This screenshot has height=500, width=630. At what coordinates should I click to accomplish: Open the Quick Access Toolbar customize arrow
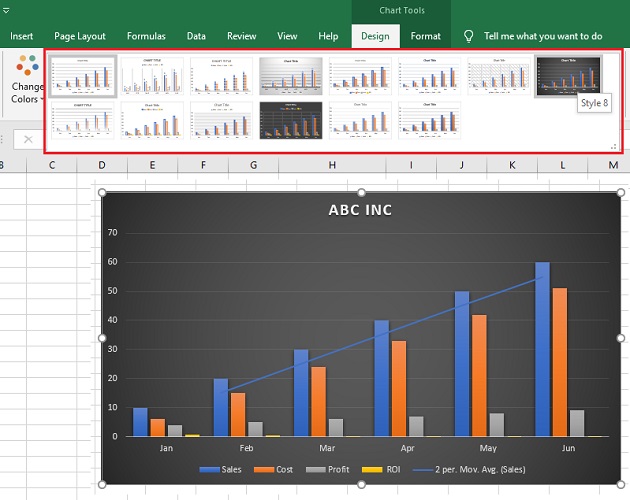(6, 9)
